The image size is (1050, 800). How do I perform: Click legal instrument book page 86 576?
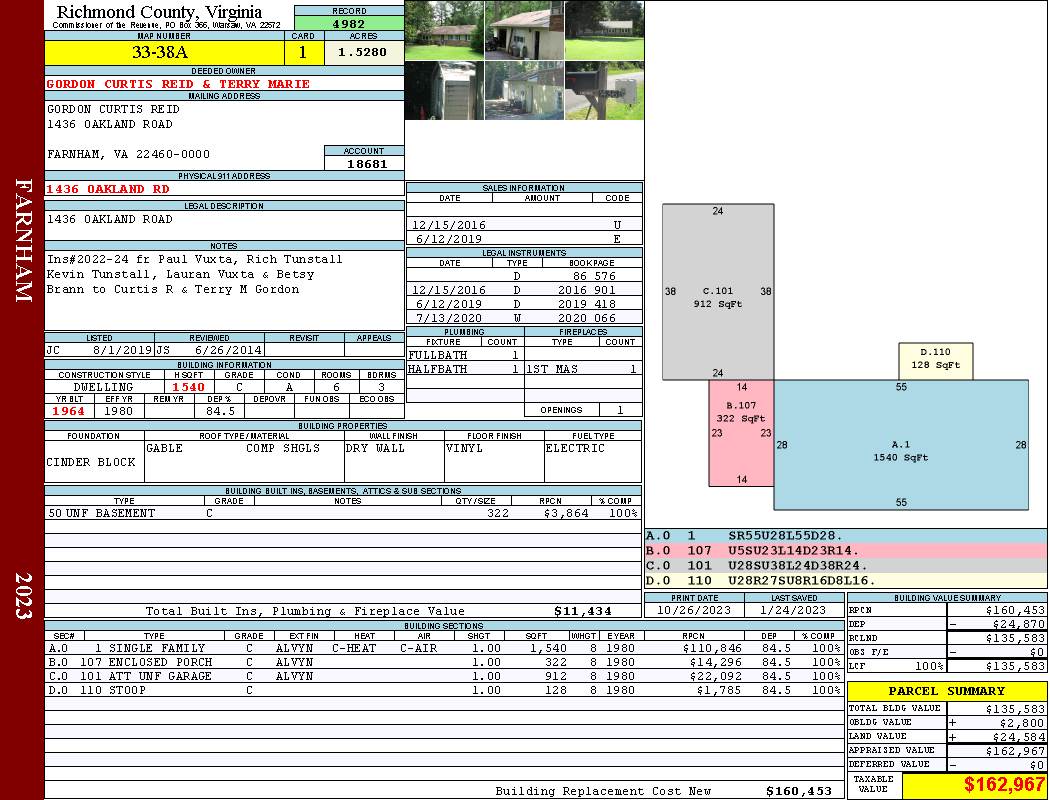(594, 276)
